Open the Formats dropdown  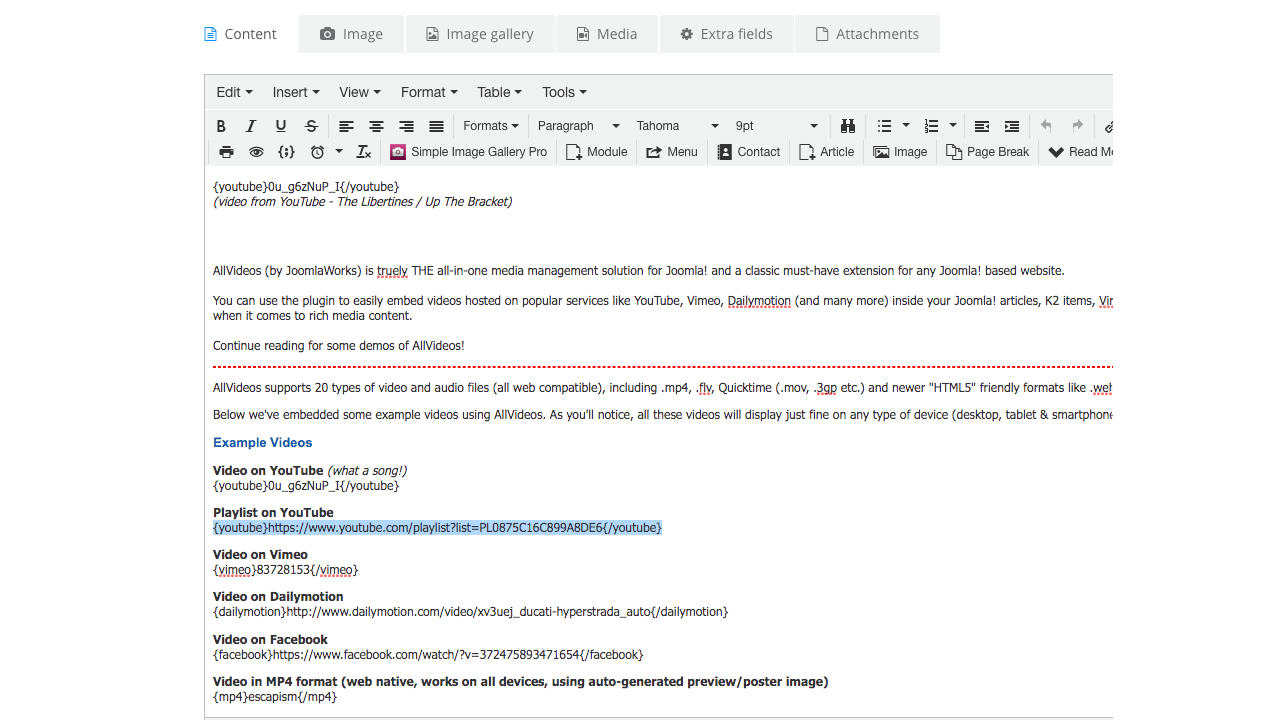point(490,126)
